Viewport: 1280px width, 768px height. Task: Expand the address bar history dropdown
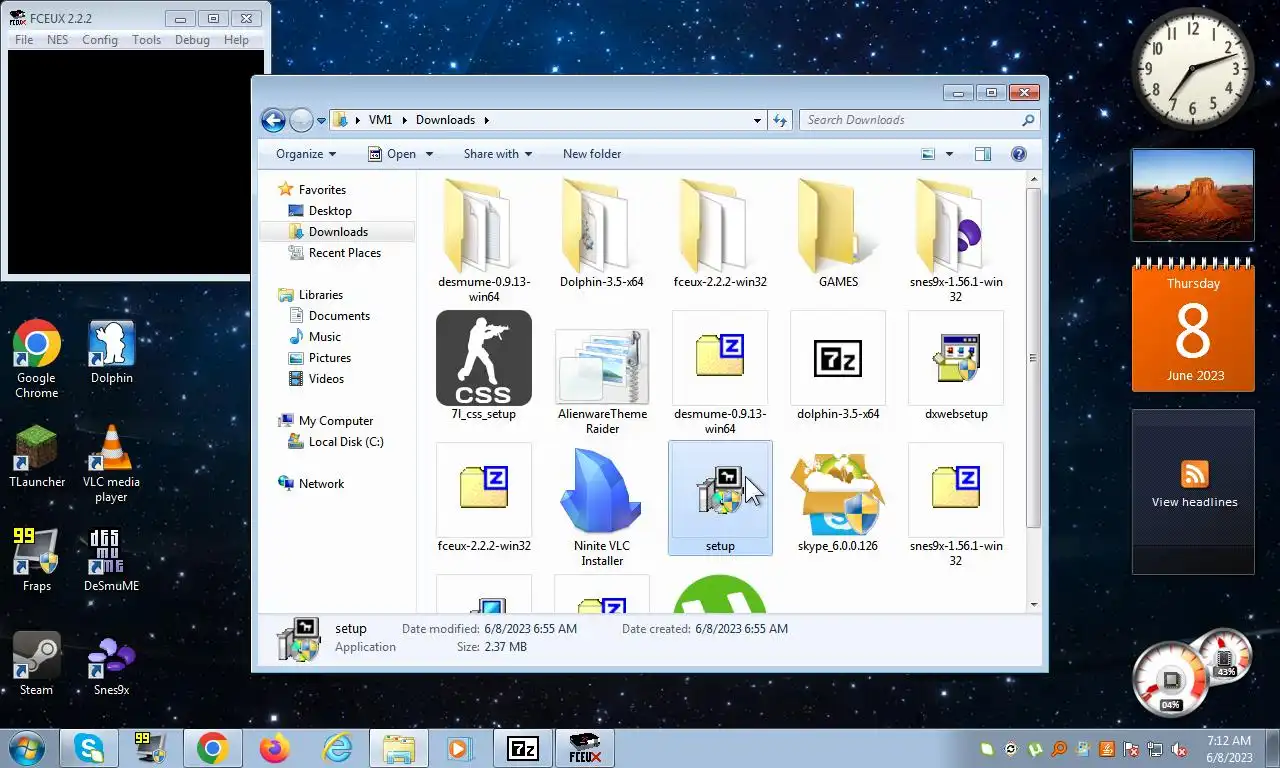757,120
